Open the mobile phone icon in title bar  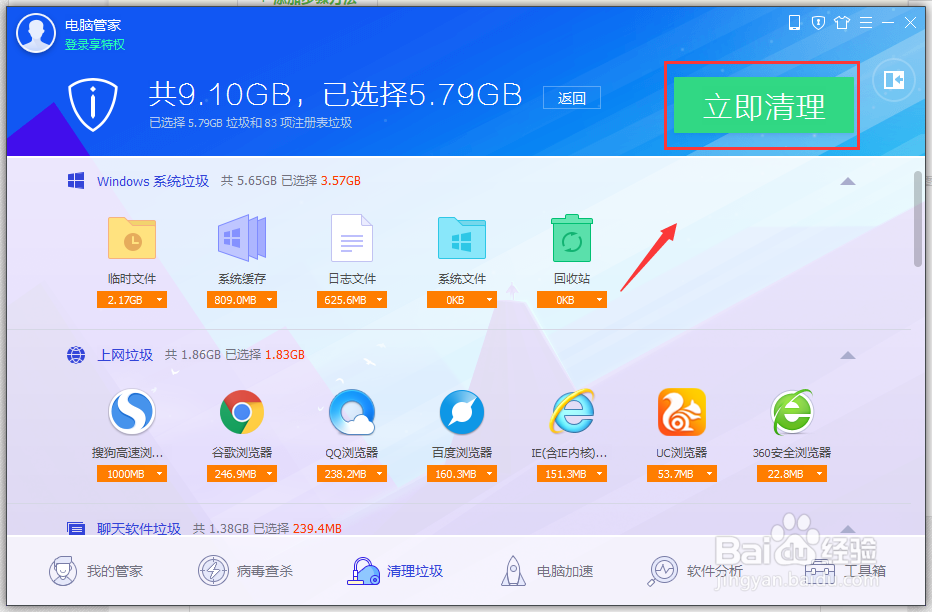(x=794, y=23)
